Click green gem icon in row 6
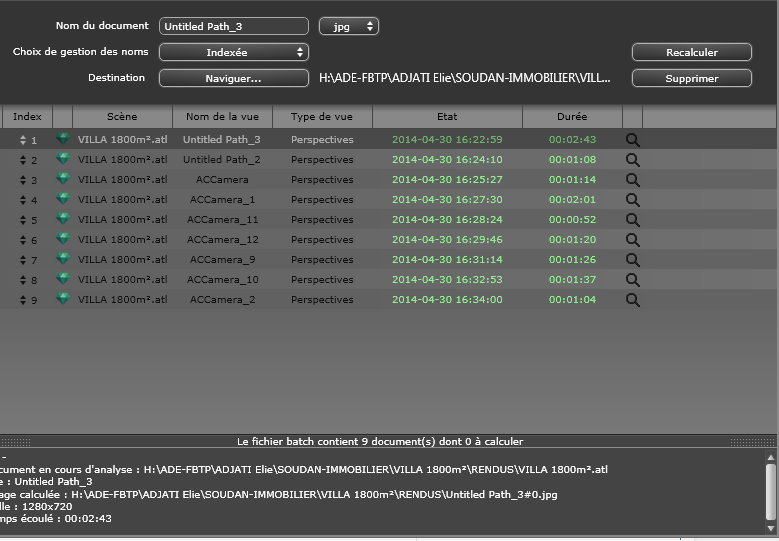Screen dimensions: 779x541 (x=63, y=238)
